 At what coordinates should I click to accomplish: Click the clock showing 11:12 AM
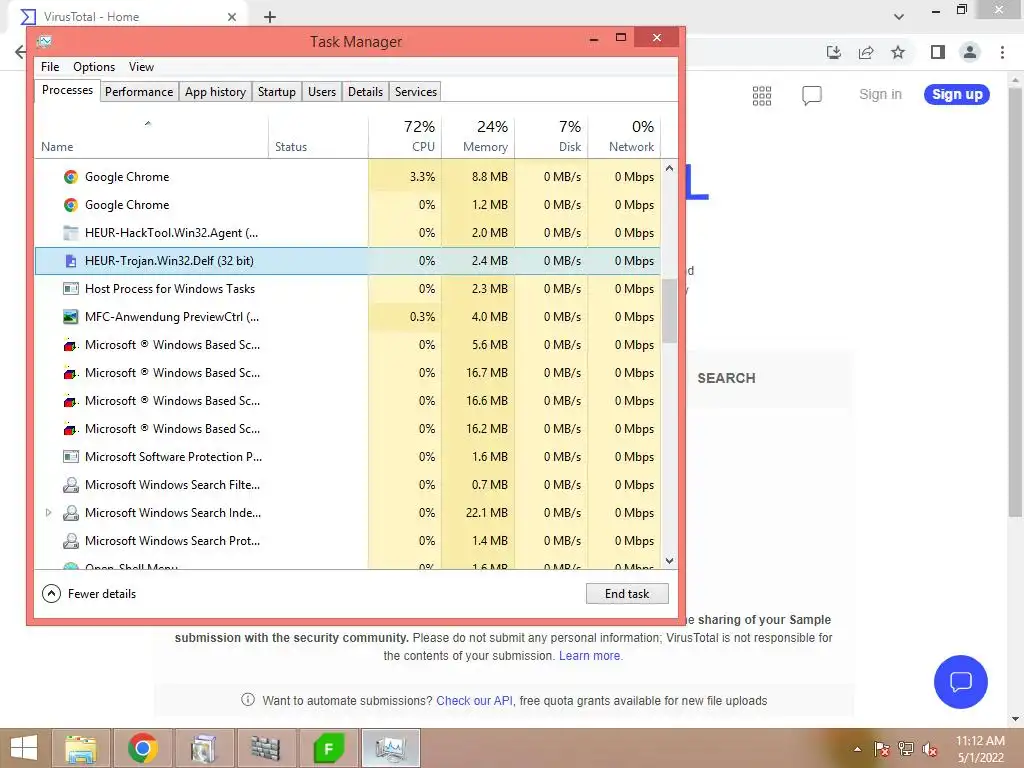coord(980,741)
